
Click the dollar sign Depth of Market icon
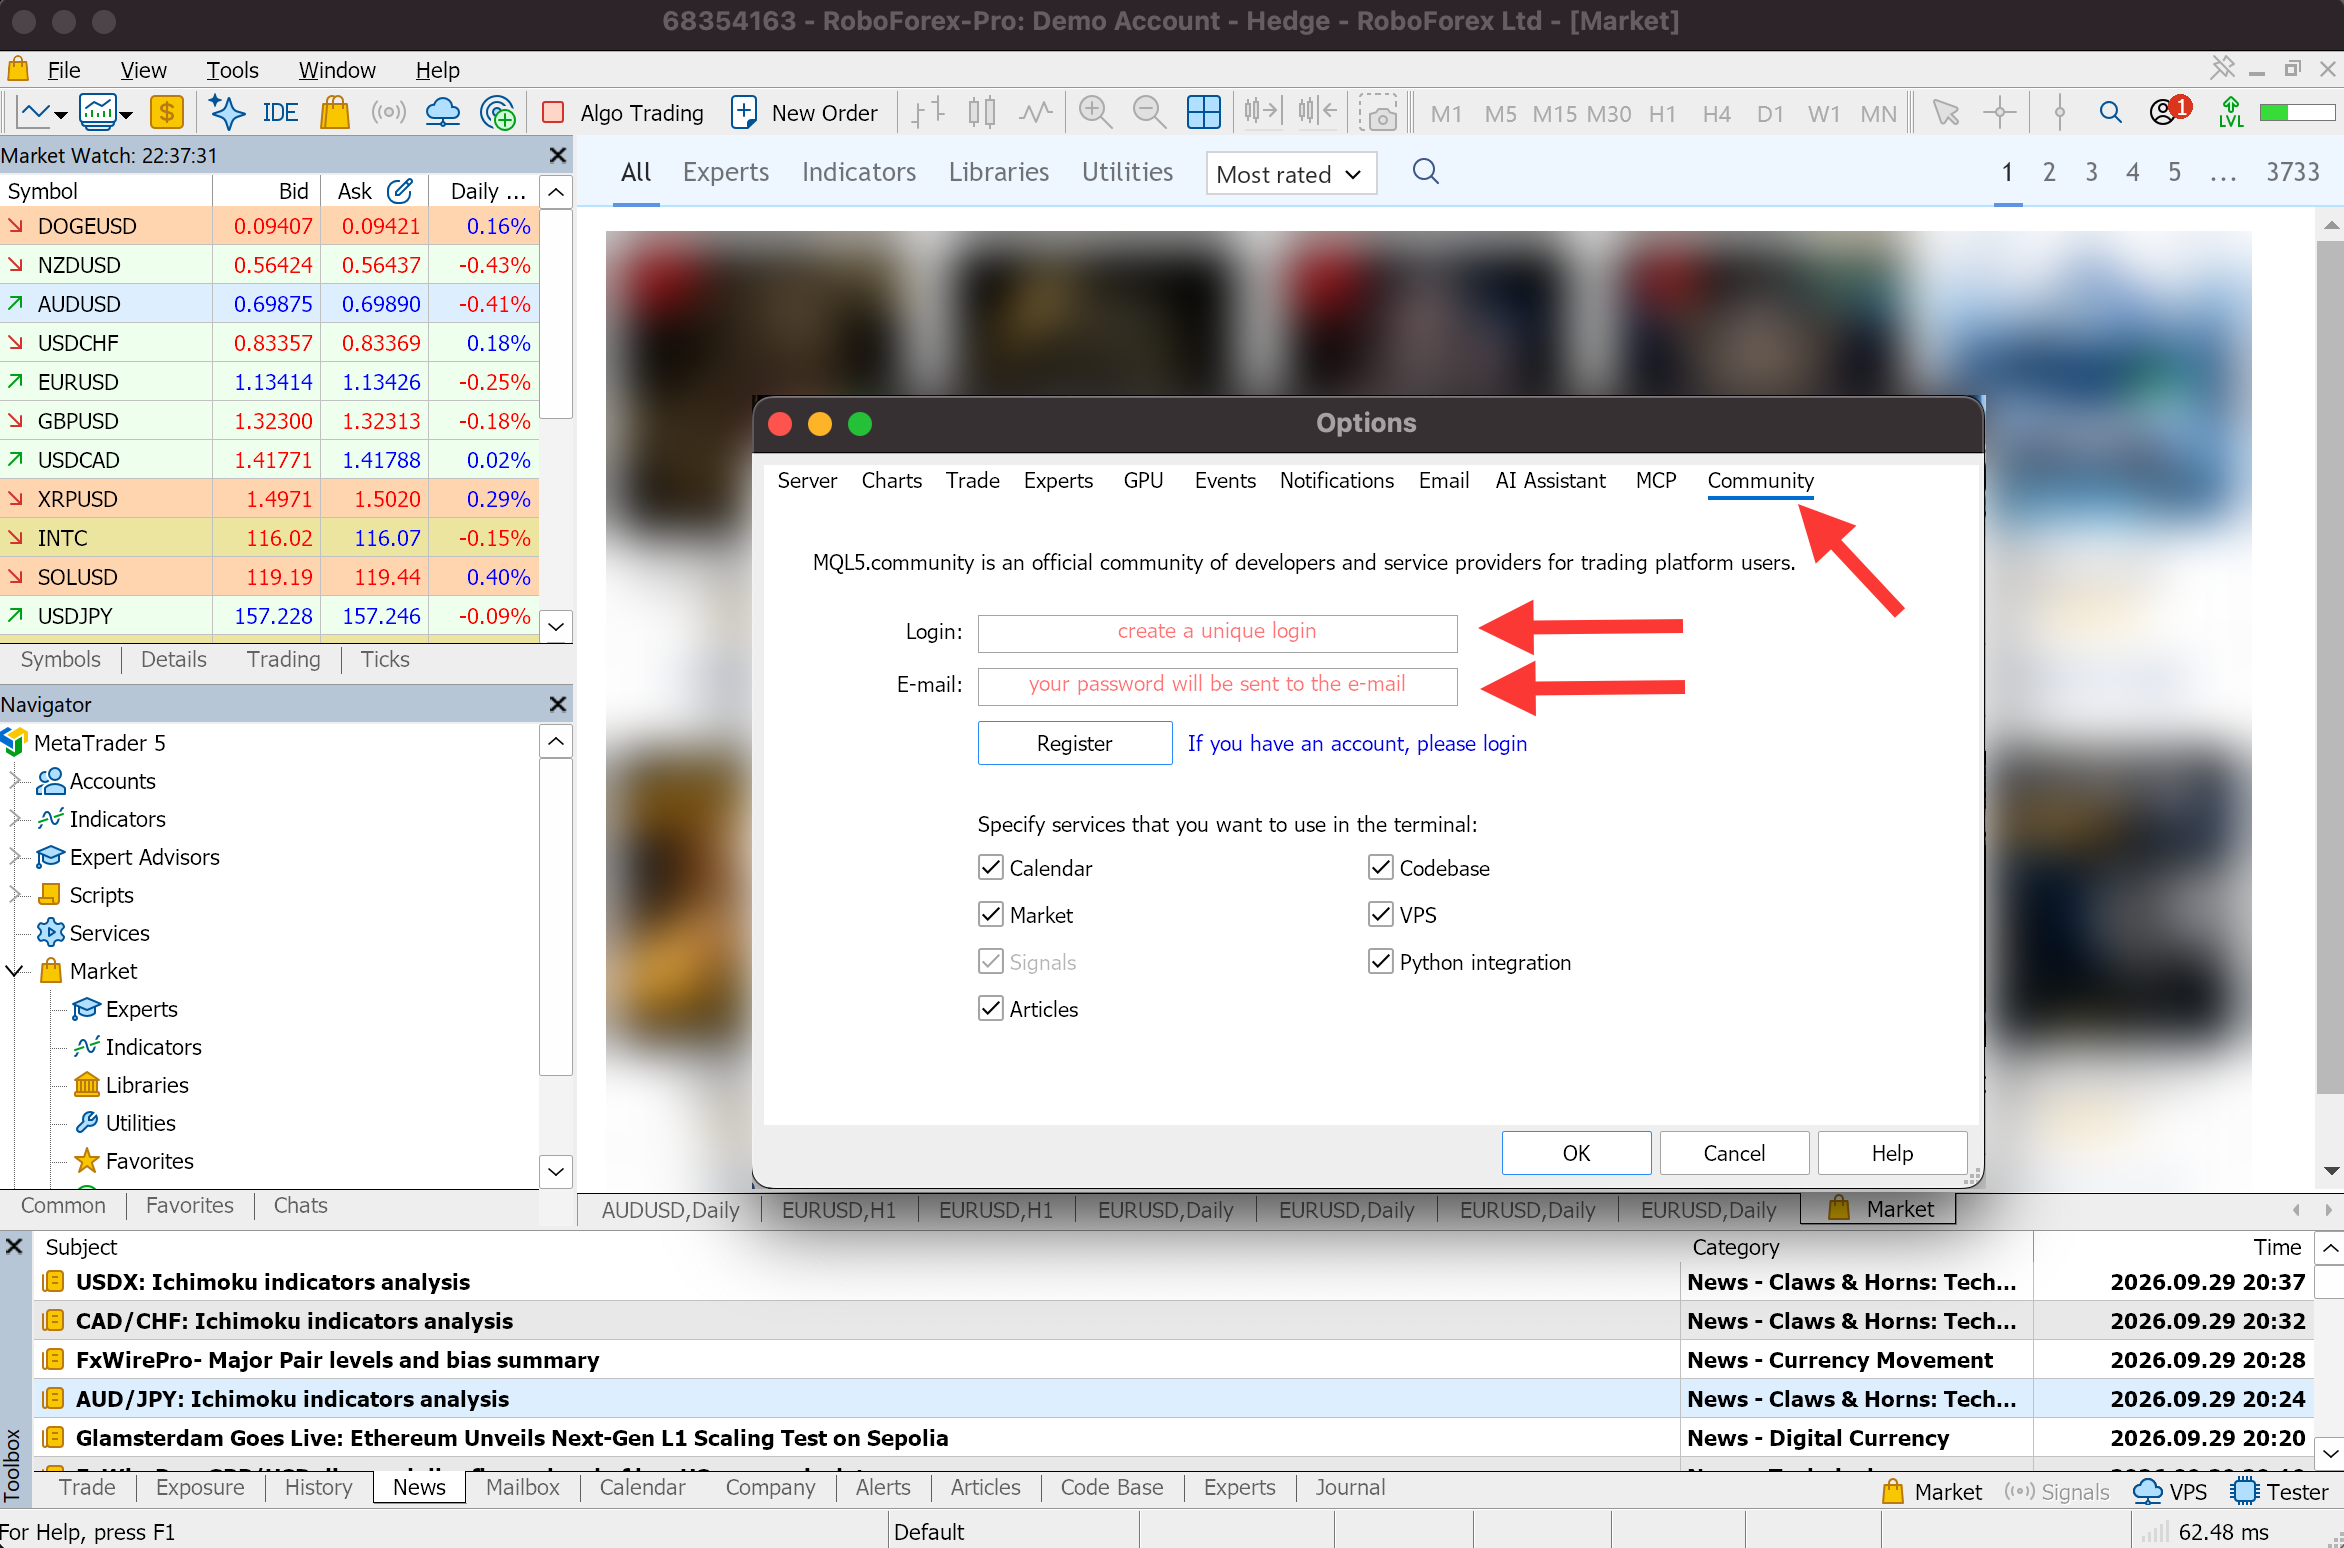click(166, 113)
